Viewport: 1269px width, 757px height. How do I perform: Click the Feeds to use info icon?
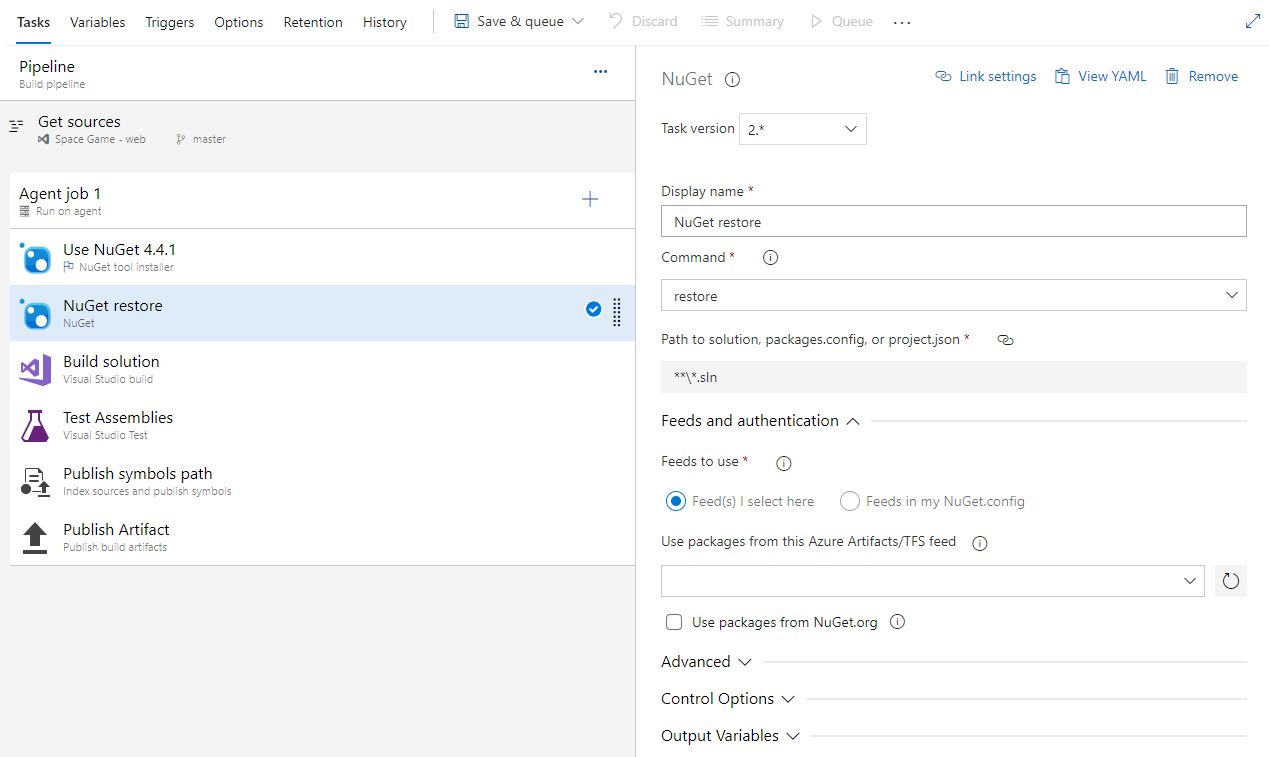(x=784, y=463)
